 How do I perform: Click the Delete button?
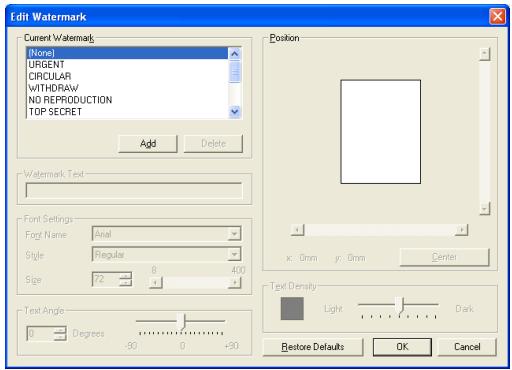tap(213, 144)
